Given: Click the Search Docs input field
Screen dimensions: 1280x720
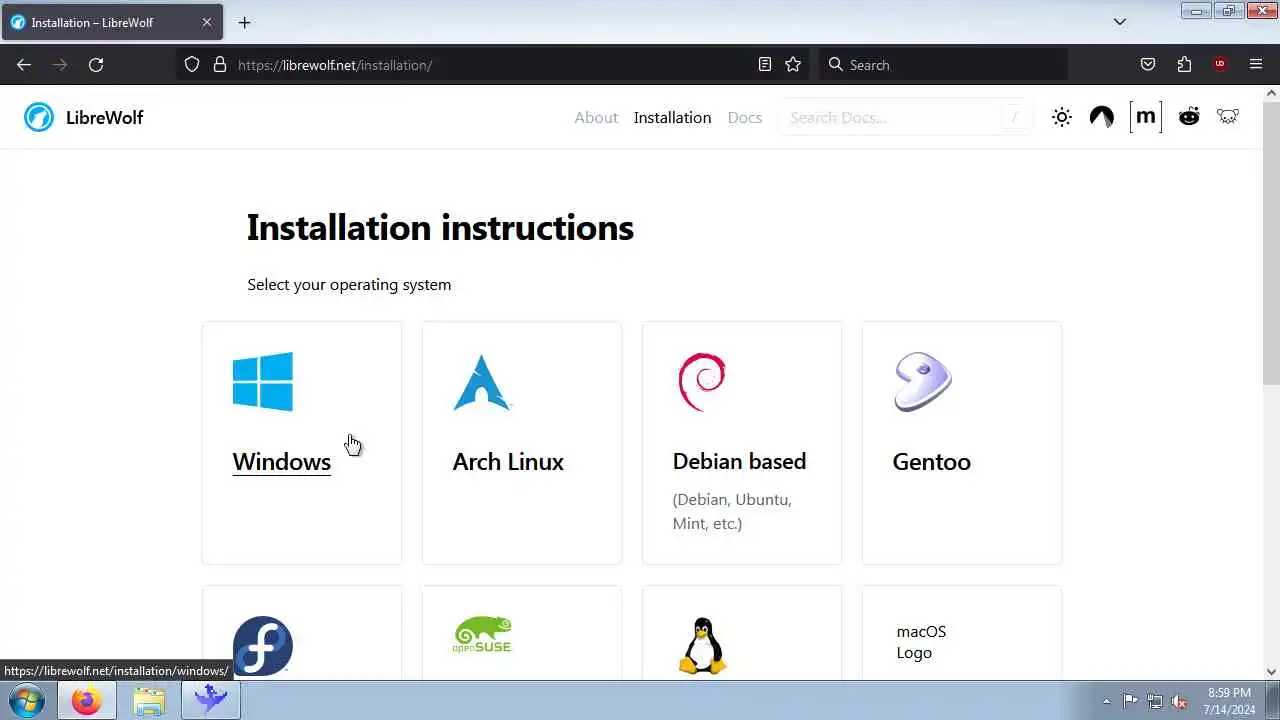Looking at the screenshot, I should pyautogui.click(x=906, y=117).
